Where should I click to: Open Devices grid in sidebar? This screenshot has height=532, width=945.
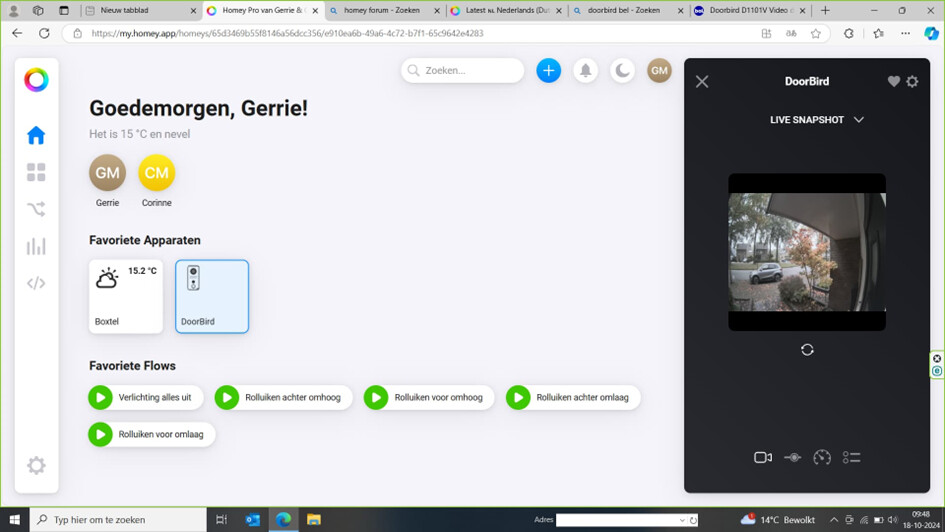pos(36,172)
